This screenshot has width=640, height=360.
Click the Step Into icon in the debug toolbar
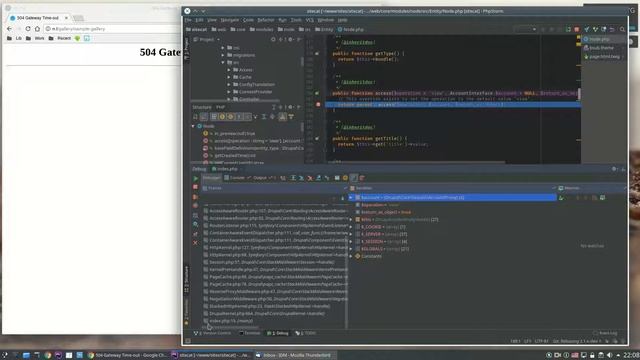click(301, 178)
